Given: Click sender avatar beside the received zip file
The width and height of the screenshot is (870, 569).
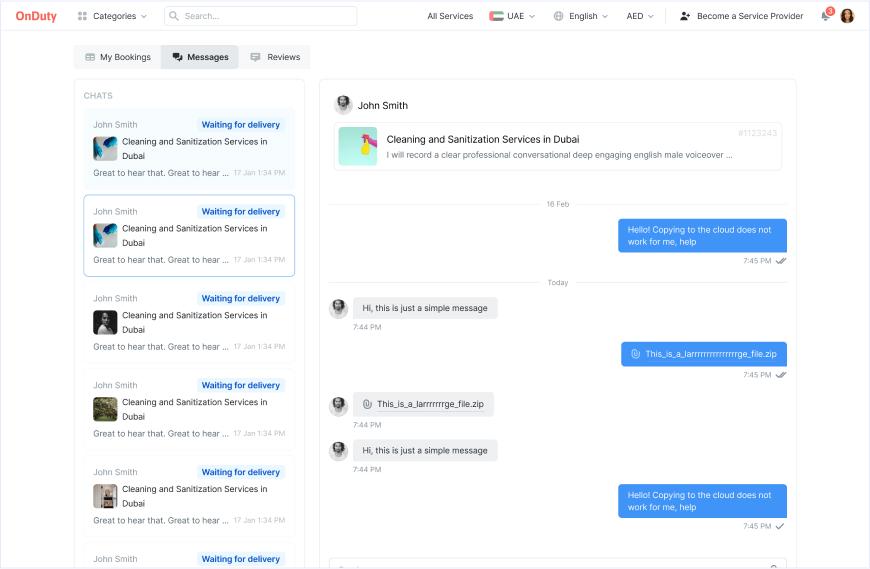Looking at the screenshot, I should (x=338, y=406).
